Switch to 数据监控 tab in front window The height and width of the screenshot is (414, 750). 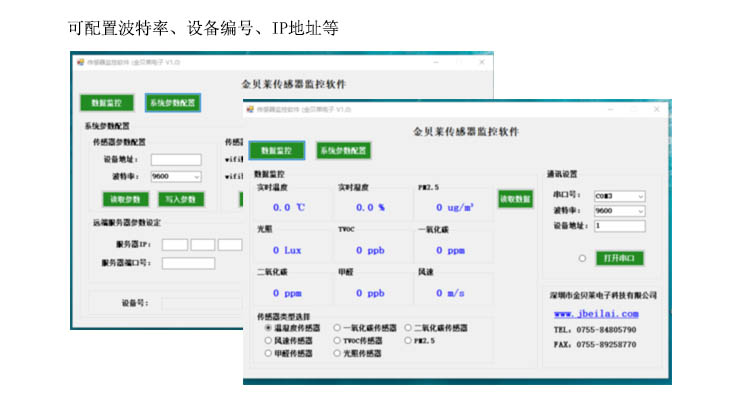pos(276,150)
